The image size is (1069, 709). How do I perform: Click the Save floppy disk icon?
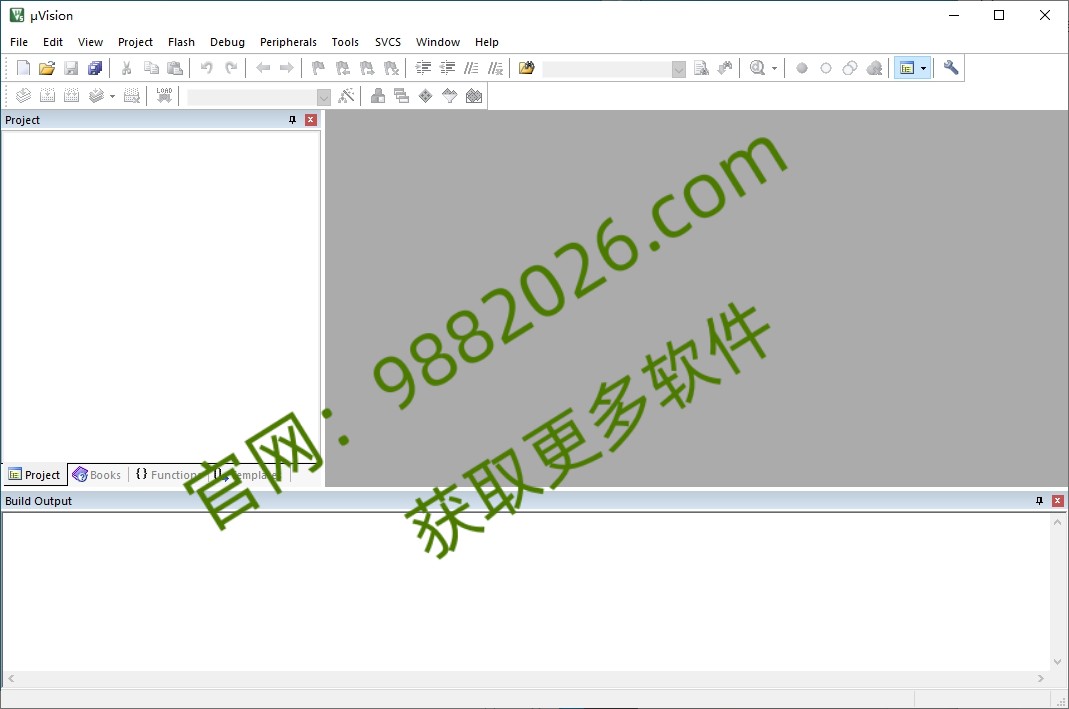click(x=71, y=68)
